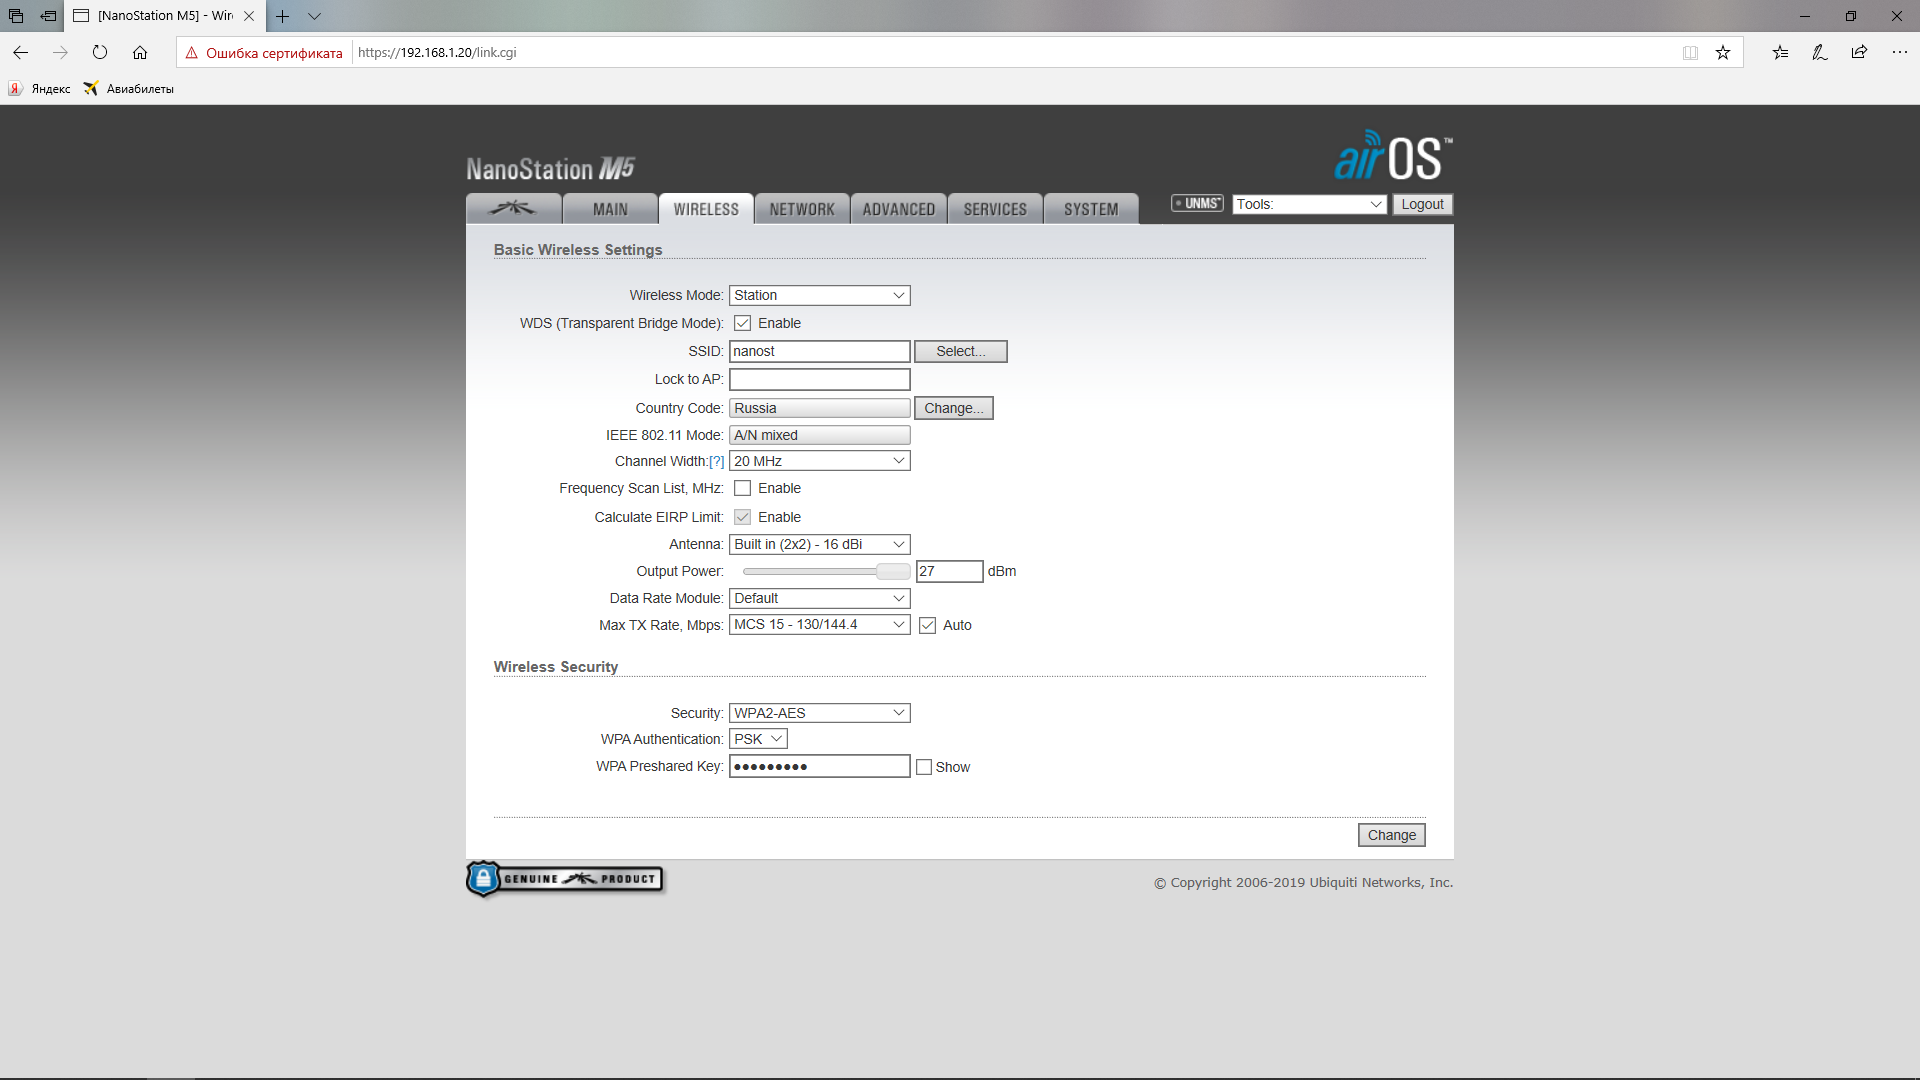
Task: Open reading view icon in address bar
Action: click(x=1690, y=53)
